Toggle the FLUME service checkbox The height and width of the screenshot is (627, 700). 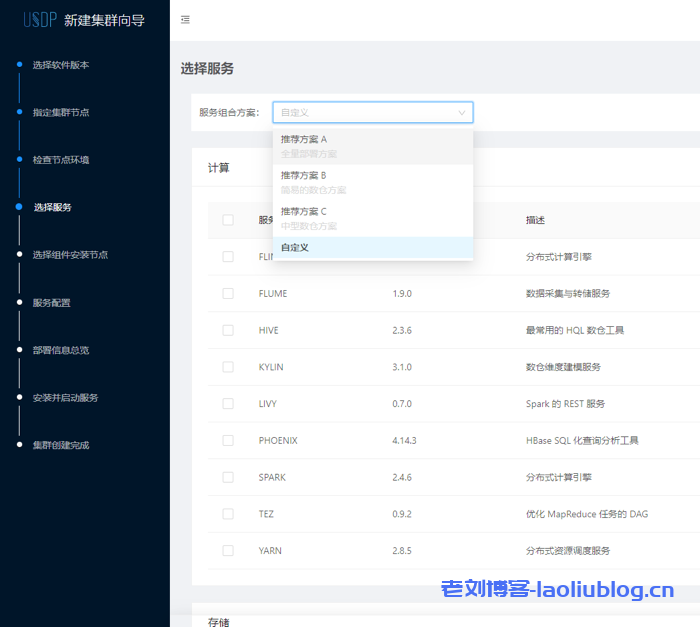228,293
